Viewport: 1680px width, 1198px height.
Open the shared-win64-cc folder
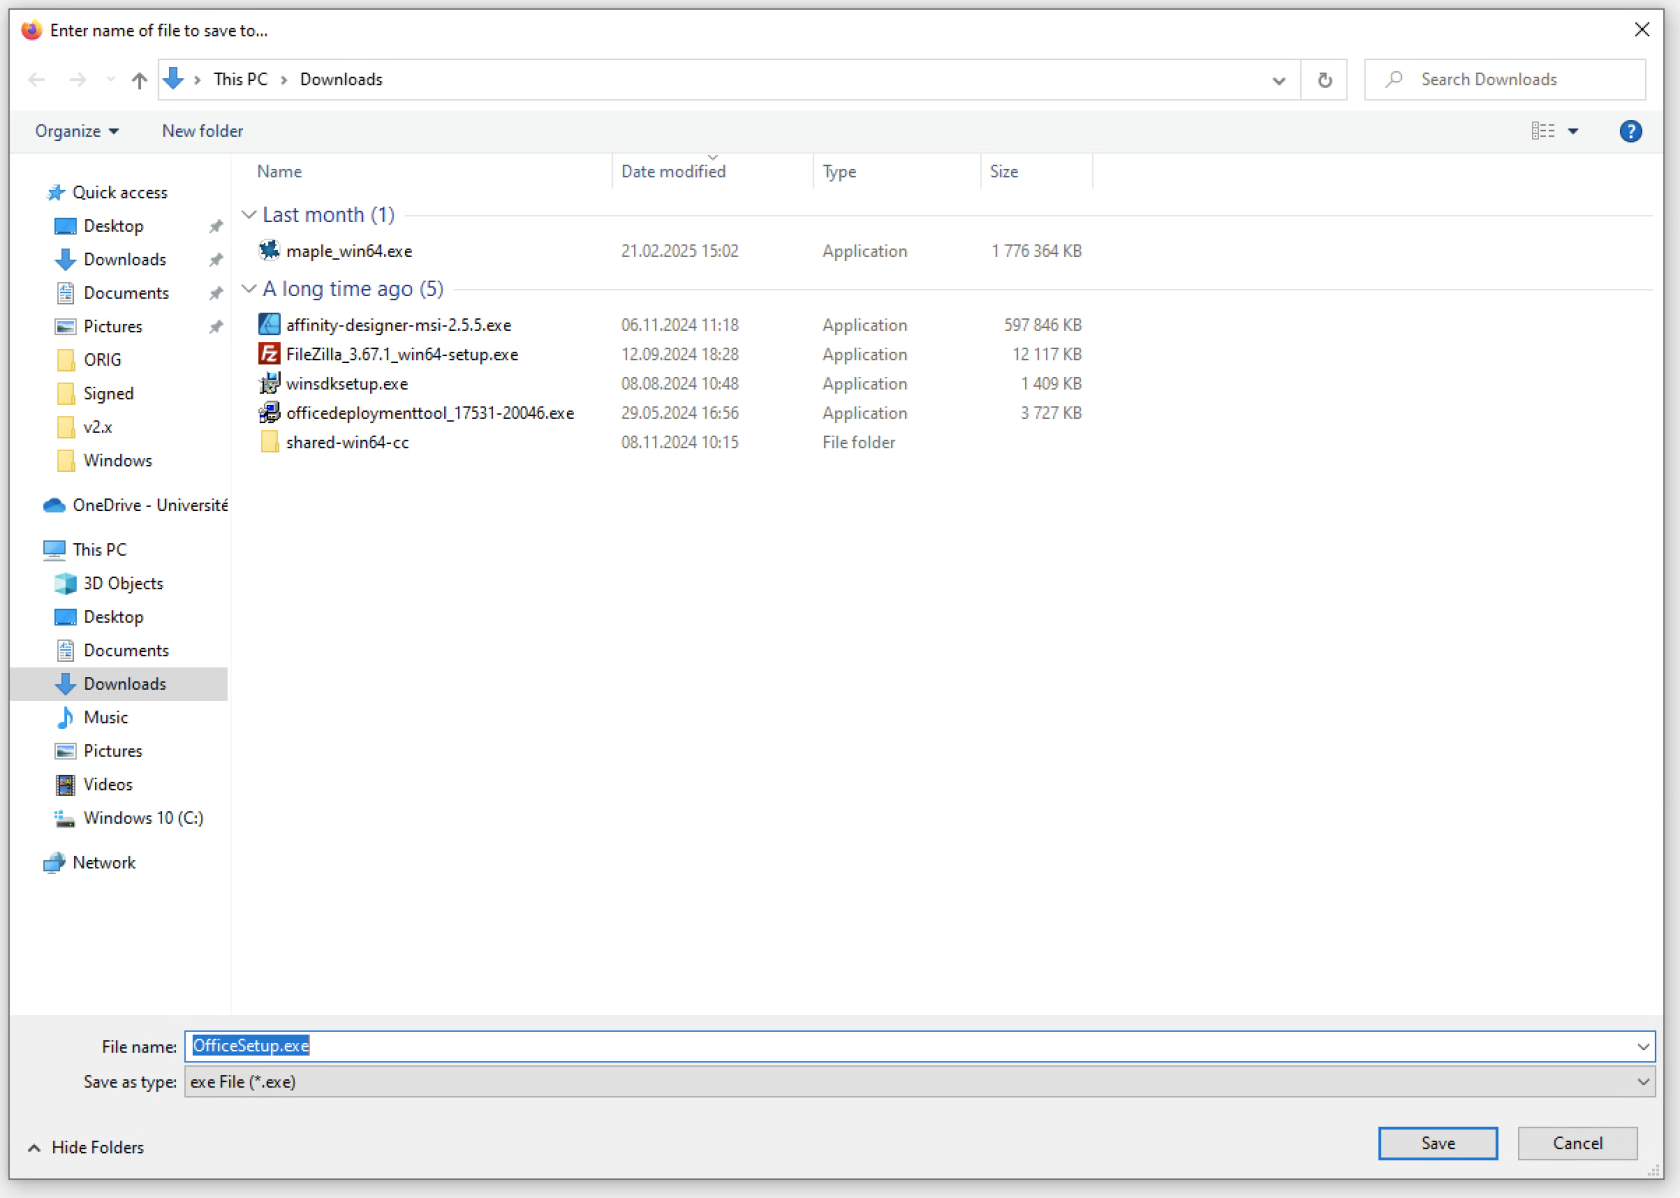click(x=346, y=442)
